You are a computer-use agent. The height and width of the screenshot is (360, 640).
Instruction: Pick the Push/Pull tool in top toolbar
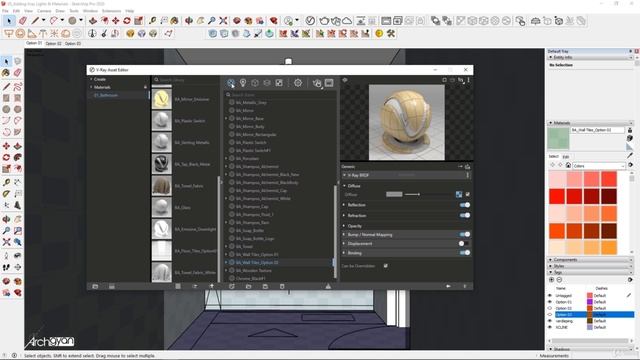(93, 20)
